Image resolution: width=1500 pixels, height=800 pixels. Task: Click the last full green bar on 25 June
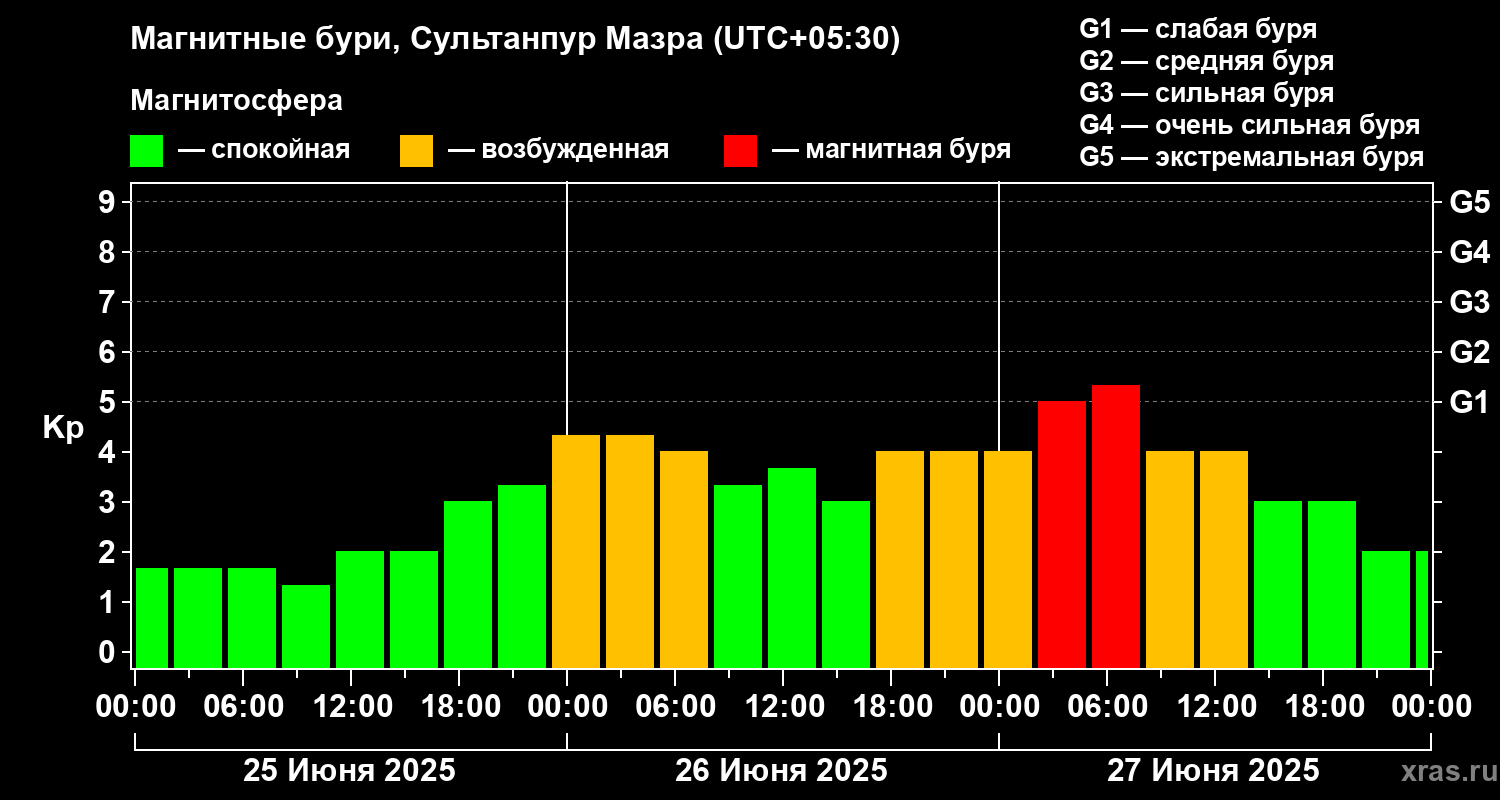[522, 576]
